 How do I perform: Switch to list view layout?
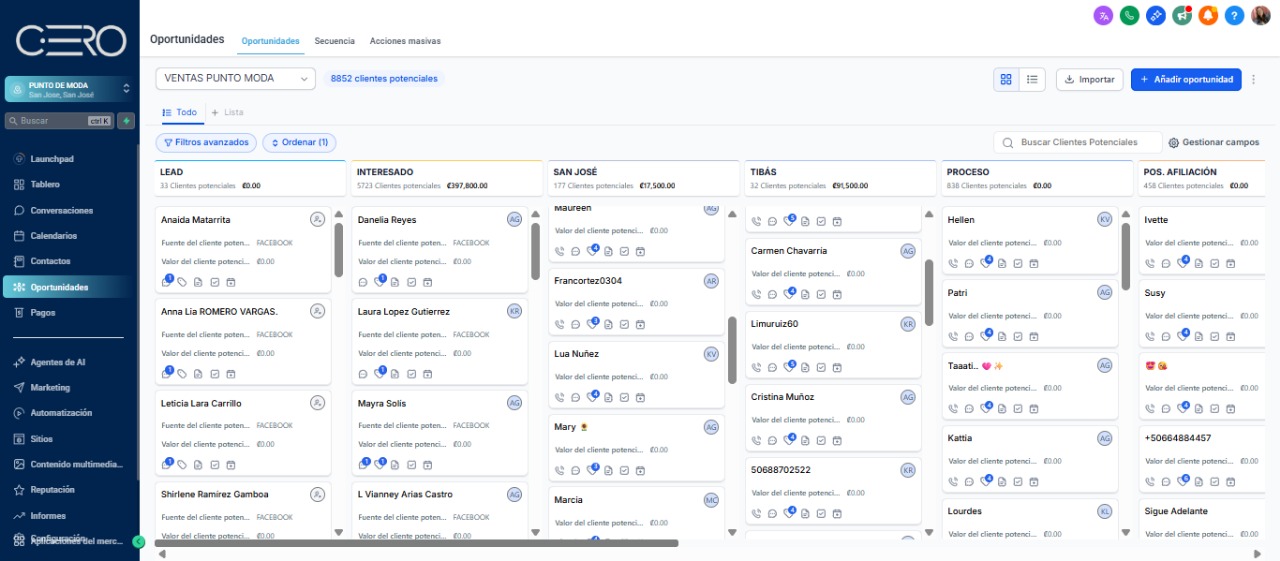click(1032, 79)
